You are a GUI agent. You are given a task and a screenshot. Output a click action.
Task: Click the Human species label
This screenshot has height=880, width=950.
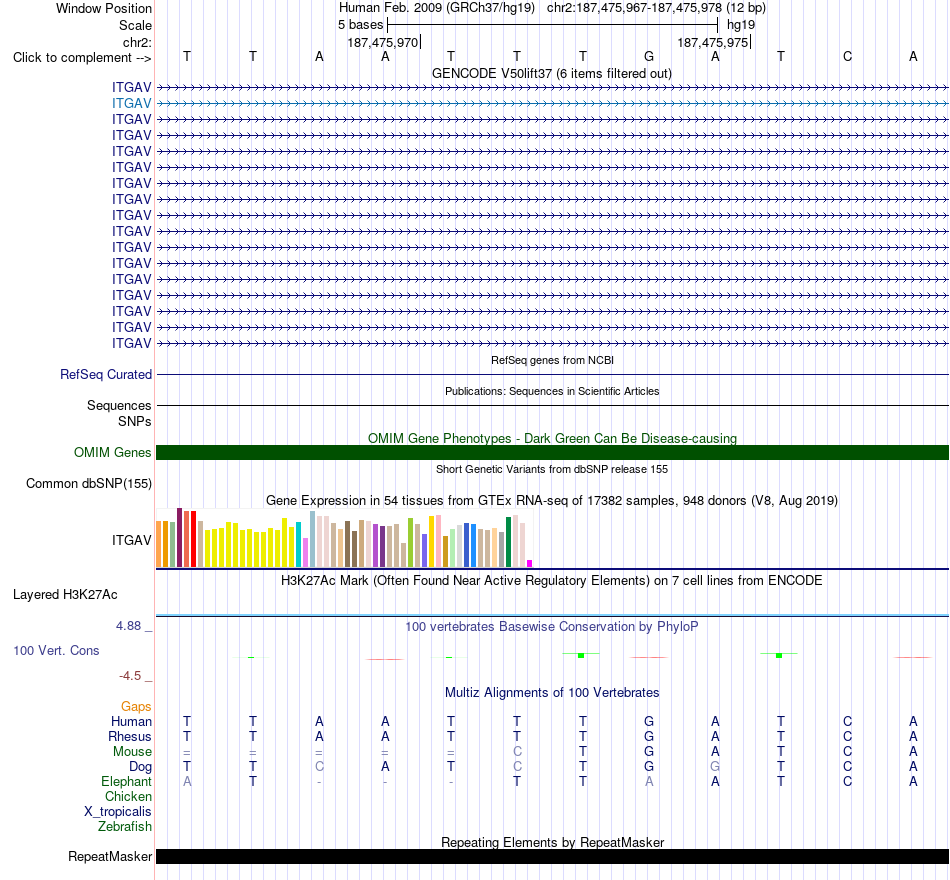tap(131, 721)
